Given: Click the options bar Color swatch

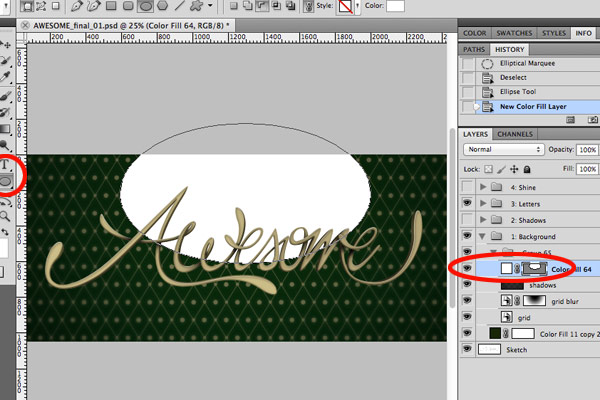Looking at the screenshot, I should point(395,6).
